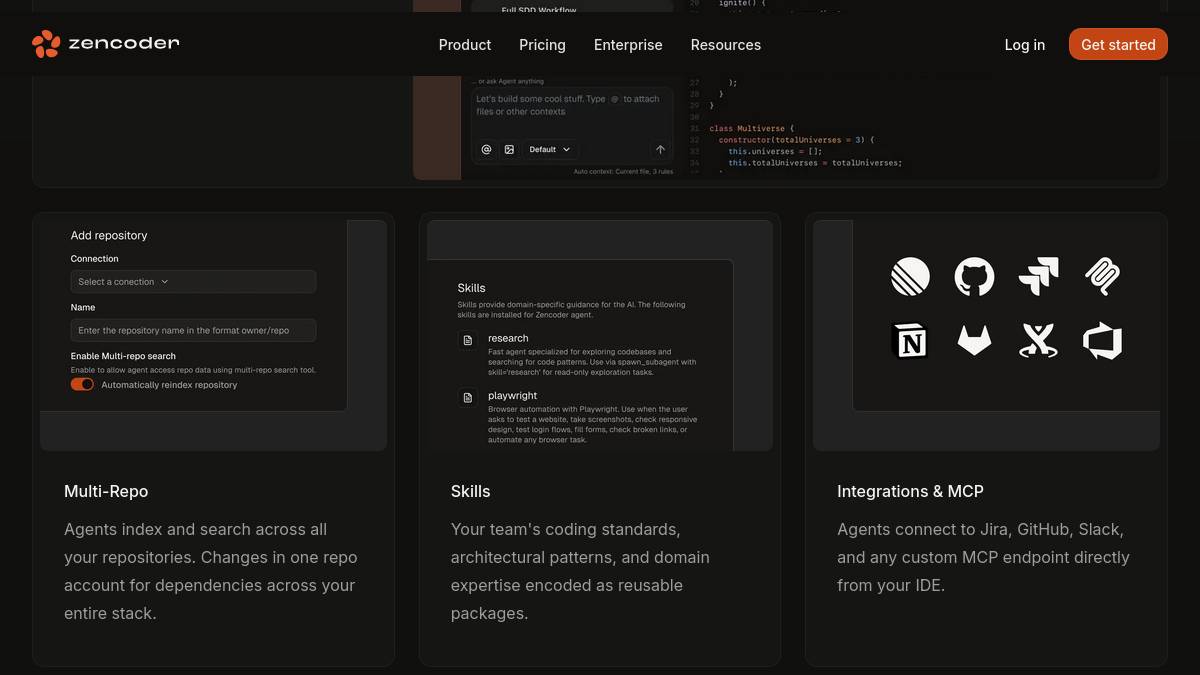Image resolution: width=1200 pixels, height=675 pixels.
Task: Click the Skills panel heading inside preview
Action: 471,288
